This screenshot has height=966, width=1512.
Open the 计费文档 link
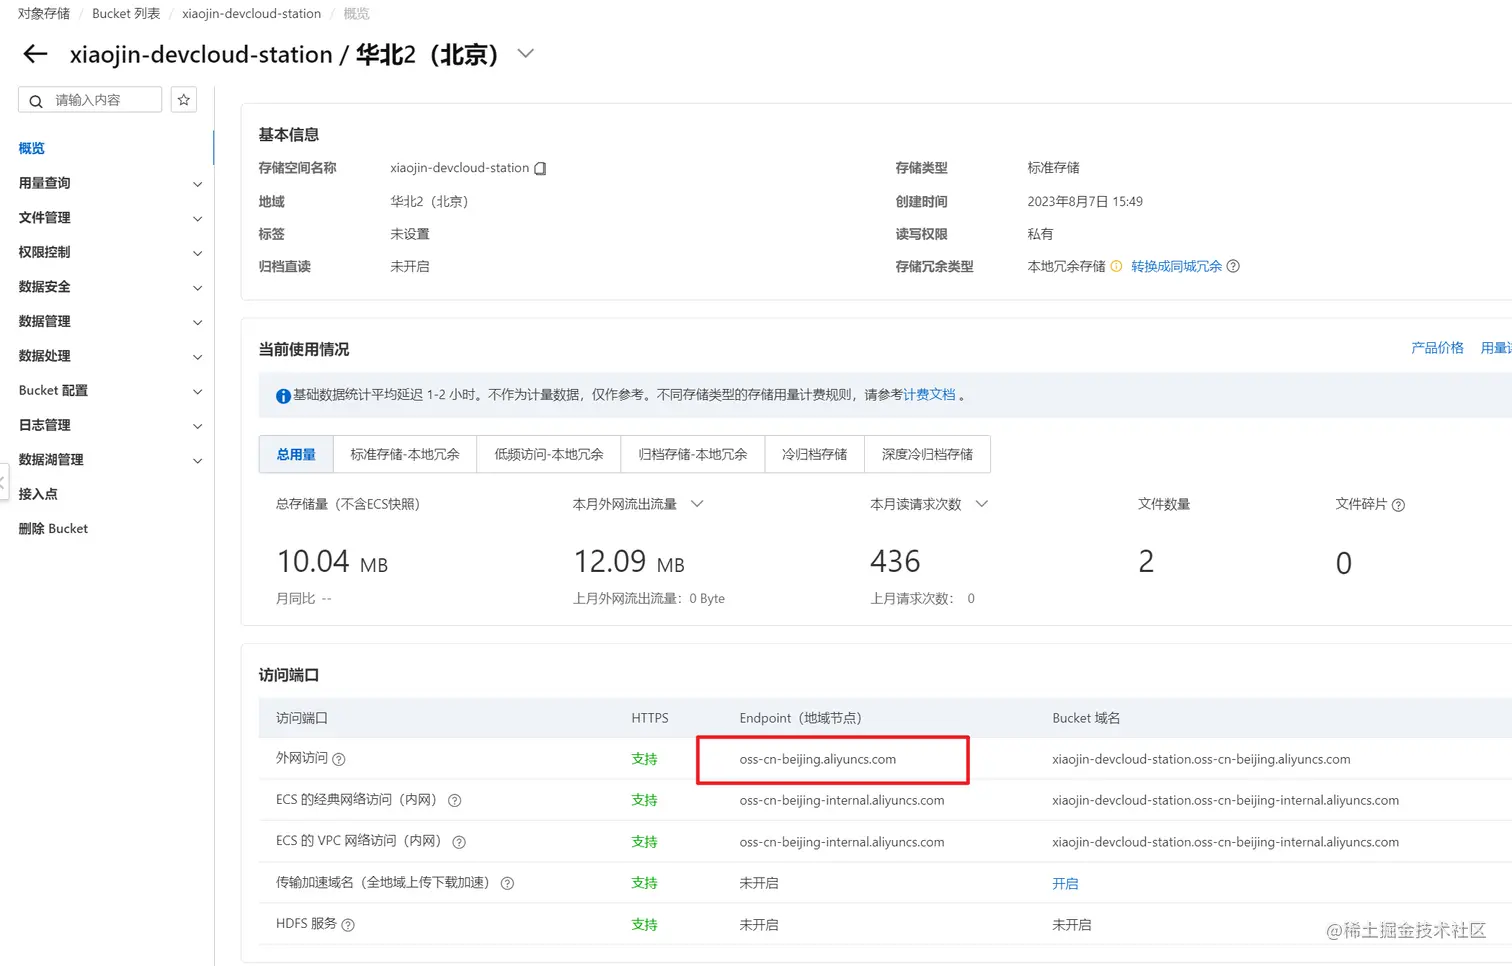pos(930,395)
